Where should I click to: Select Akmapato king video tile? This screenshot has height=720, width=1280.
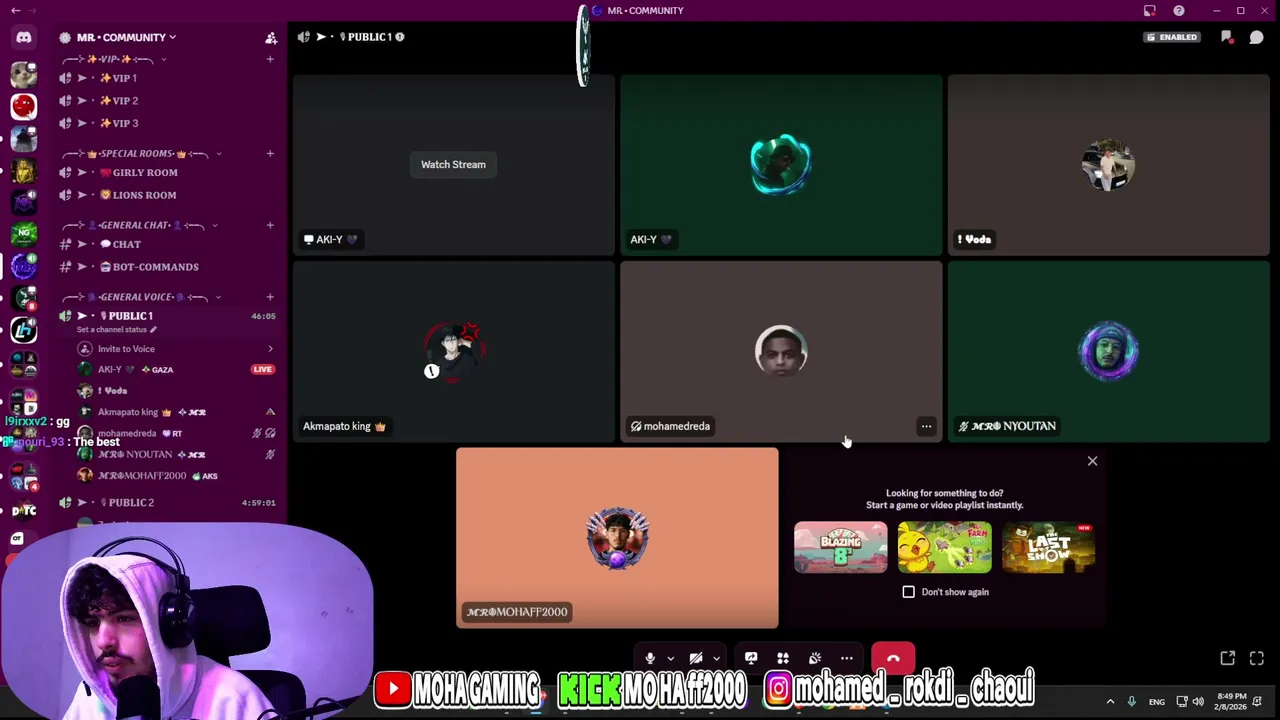[453, 351]
